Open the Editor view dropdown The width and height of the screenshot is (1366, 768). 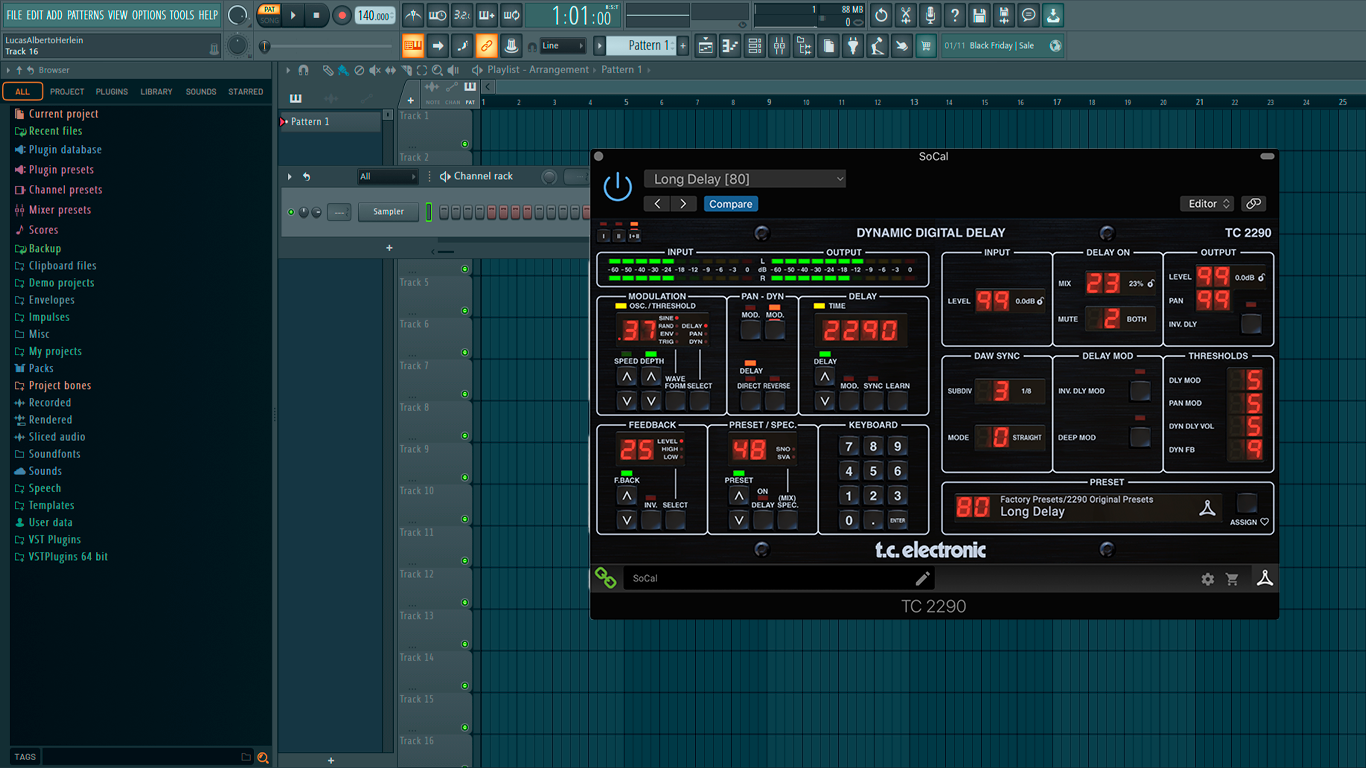pyautogui.click(x=1207, y=203)
